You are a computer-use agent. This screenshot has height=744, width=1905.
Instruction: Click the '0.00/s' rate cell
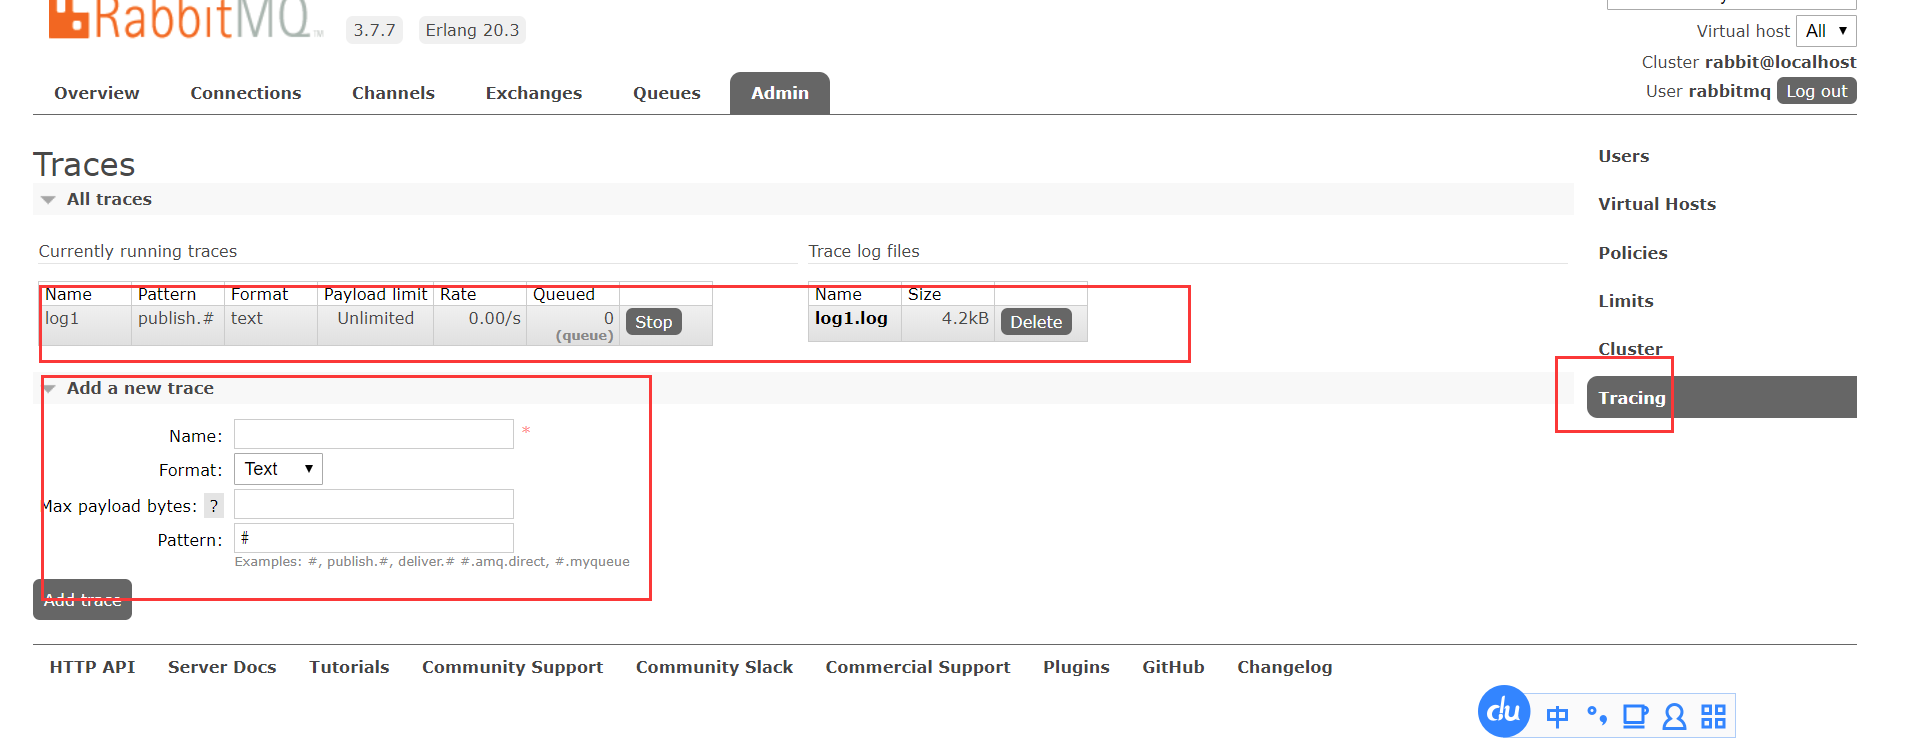[x=480, y=325]
